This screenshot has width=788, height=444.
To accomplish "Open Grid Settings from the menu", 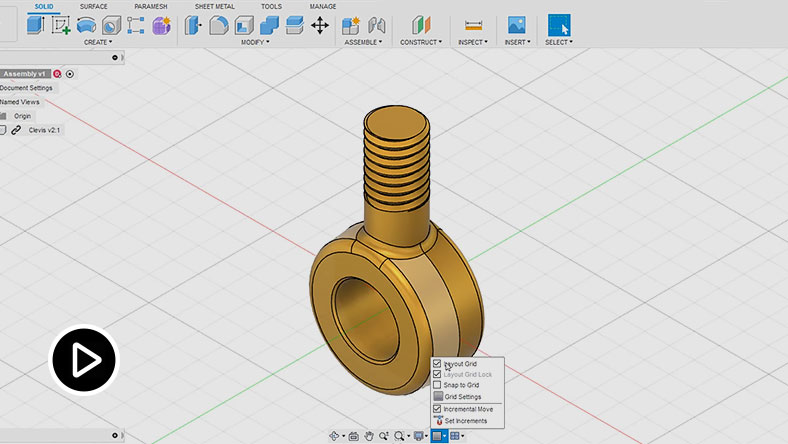I will (x=462, y=397).
